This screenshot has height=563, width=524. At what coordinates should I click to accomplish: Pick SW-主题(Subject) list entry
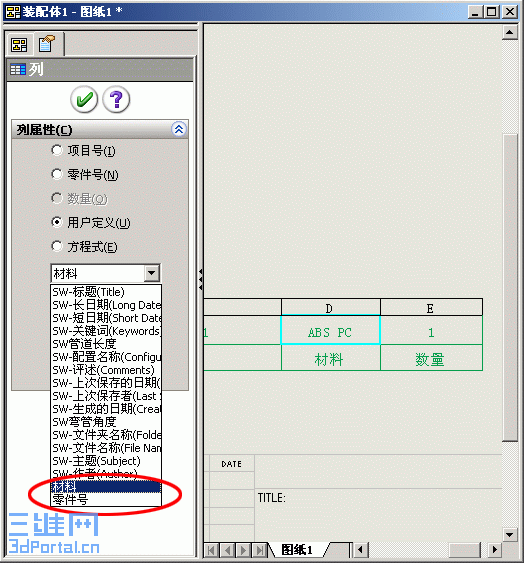pos(106,461)
